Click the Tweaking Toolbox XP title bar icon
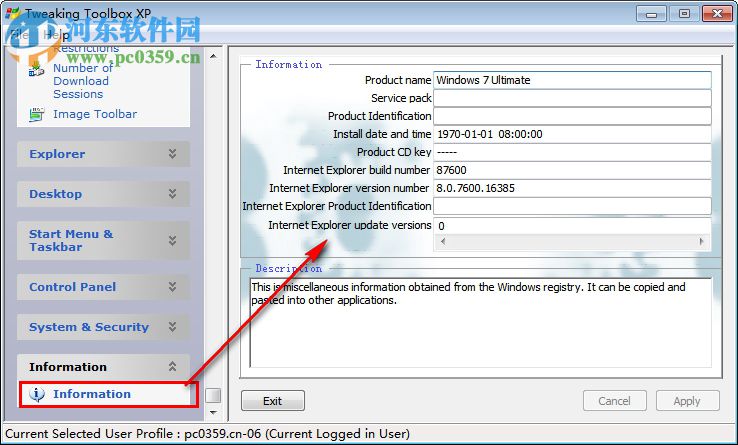Screen dimensions: 738x445 point(13,13)
